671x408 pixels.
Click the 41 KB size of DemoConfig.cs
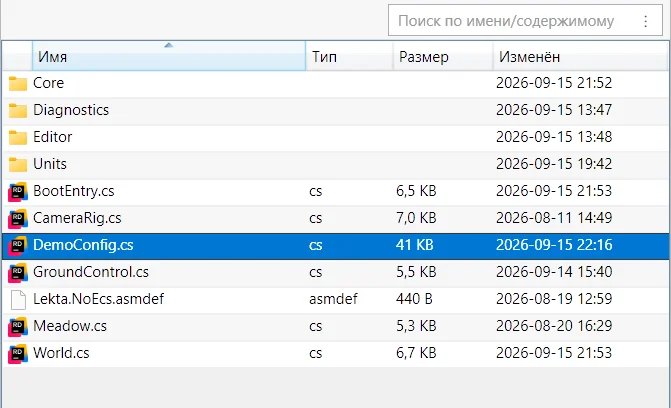point(415,245)
